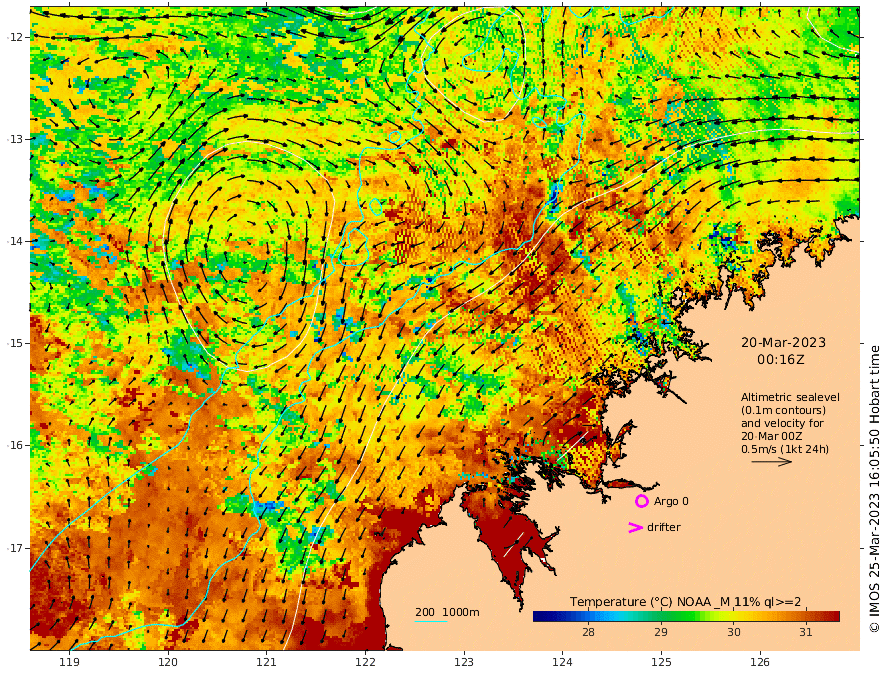Viewport: 880px width, 680px height.
Task: Click the color bar value 30
Action: coord(734,632)
